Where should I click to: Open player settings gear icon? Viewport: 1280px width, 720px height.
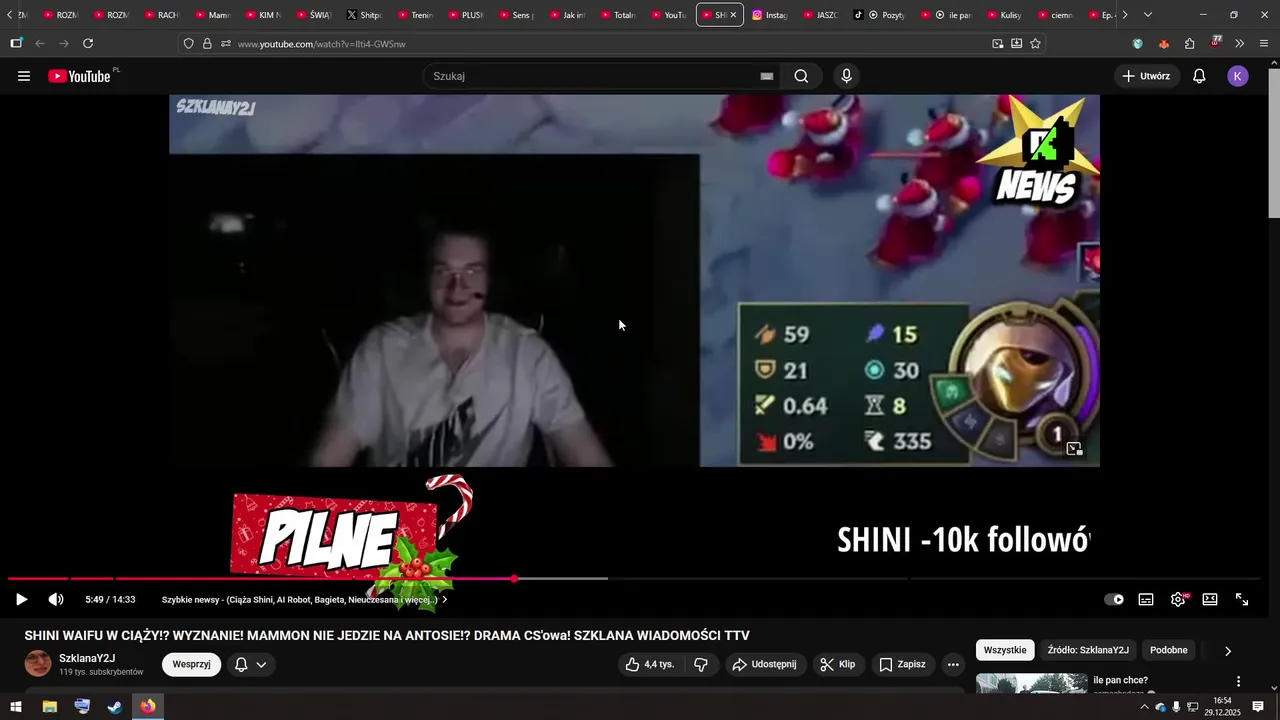[1178, 599]
